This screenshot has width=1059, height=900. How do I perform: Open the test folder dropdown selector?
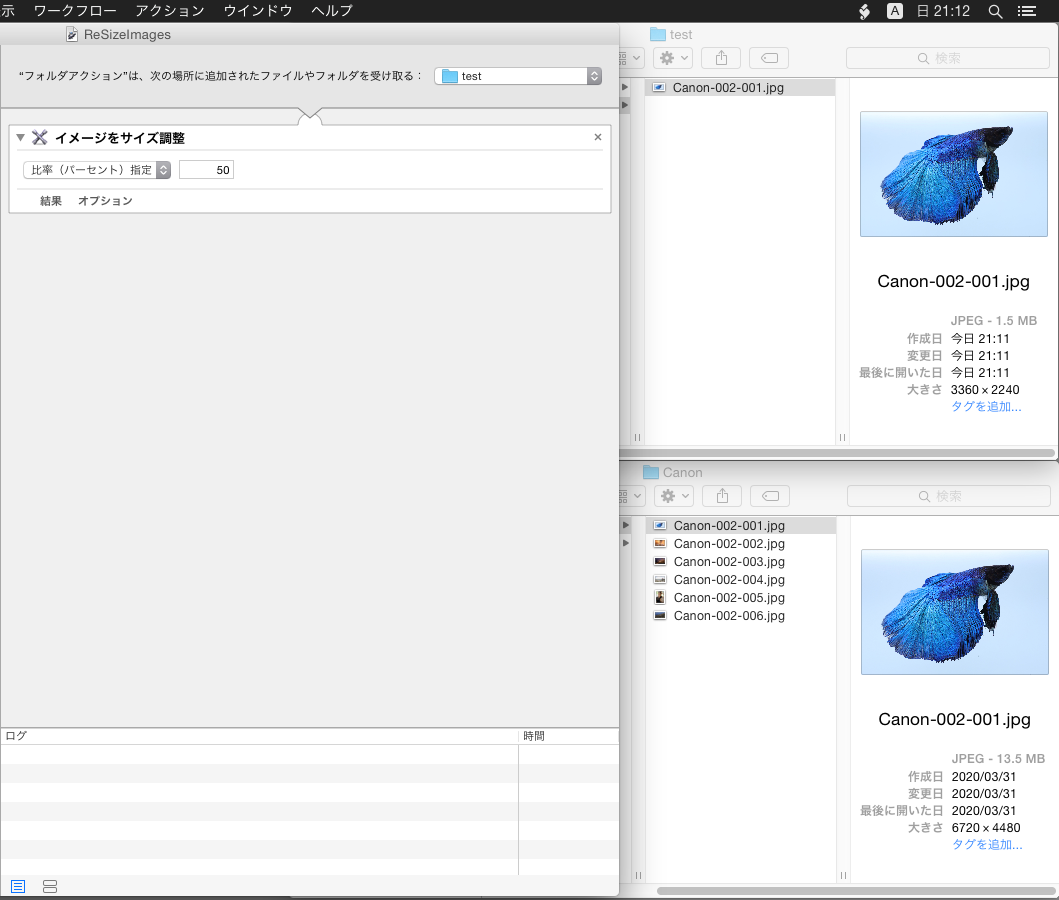[x=518, y=76]
